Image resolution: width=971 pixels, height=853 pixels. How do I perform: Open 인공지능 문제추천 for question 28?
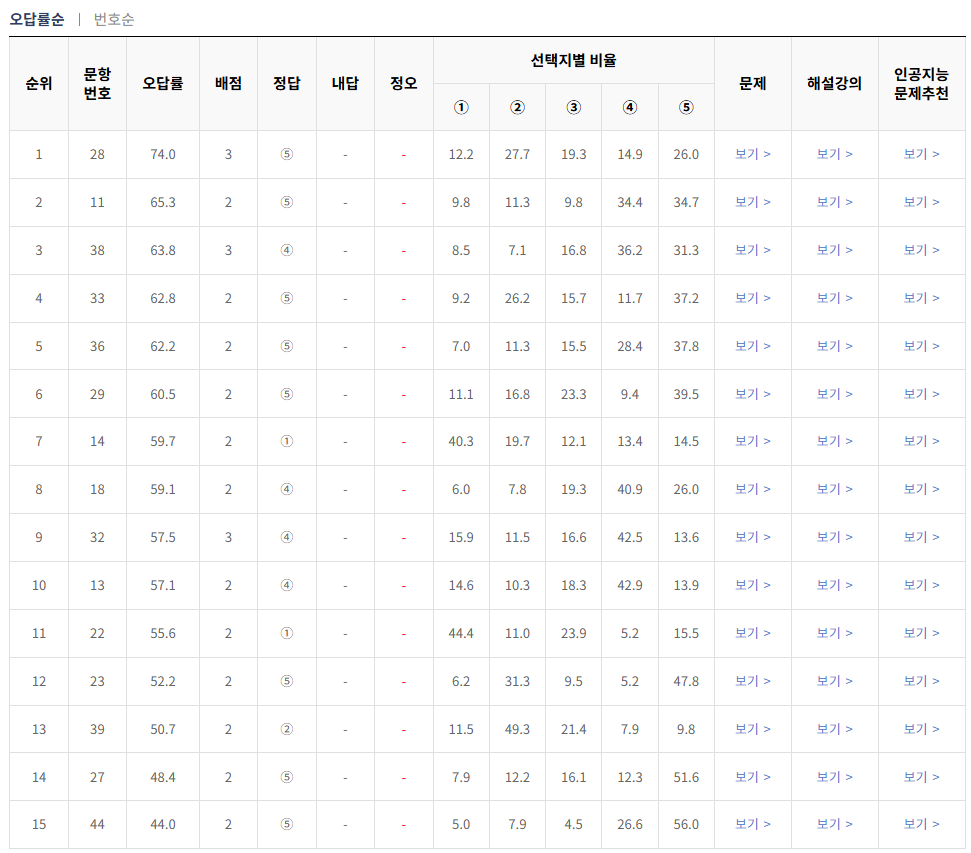pos(920,155)
